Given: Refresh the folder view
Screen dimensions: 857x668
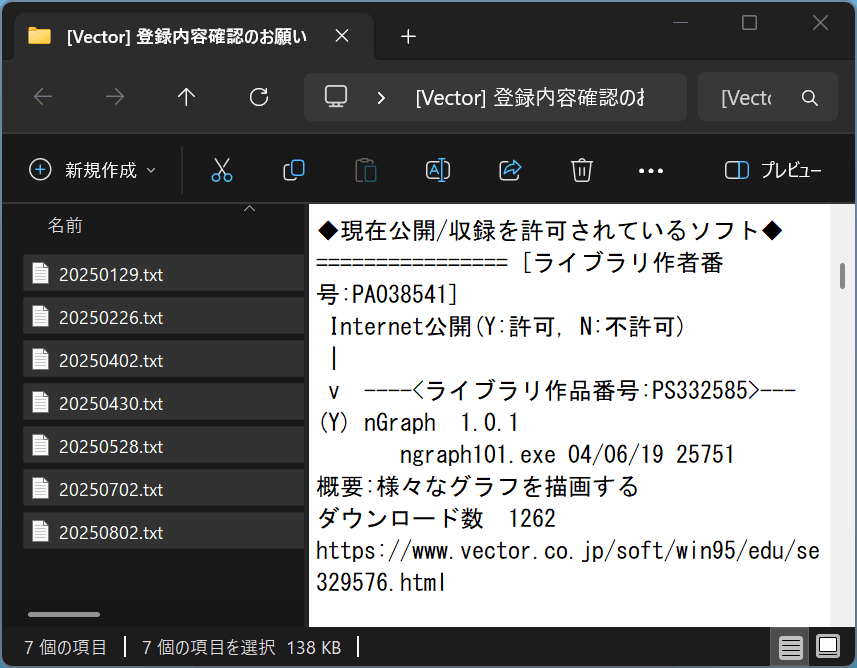Looking at the screenshot, I should 259,97.
